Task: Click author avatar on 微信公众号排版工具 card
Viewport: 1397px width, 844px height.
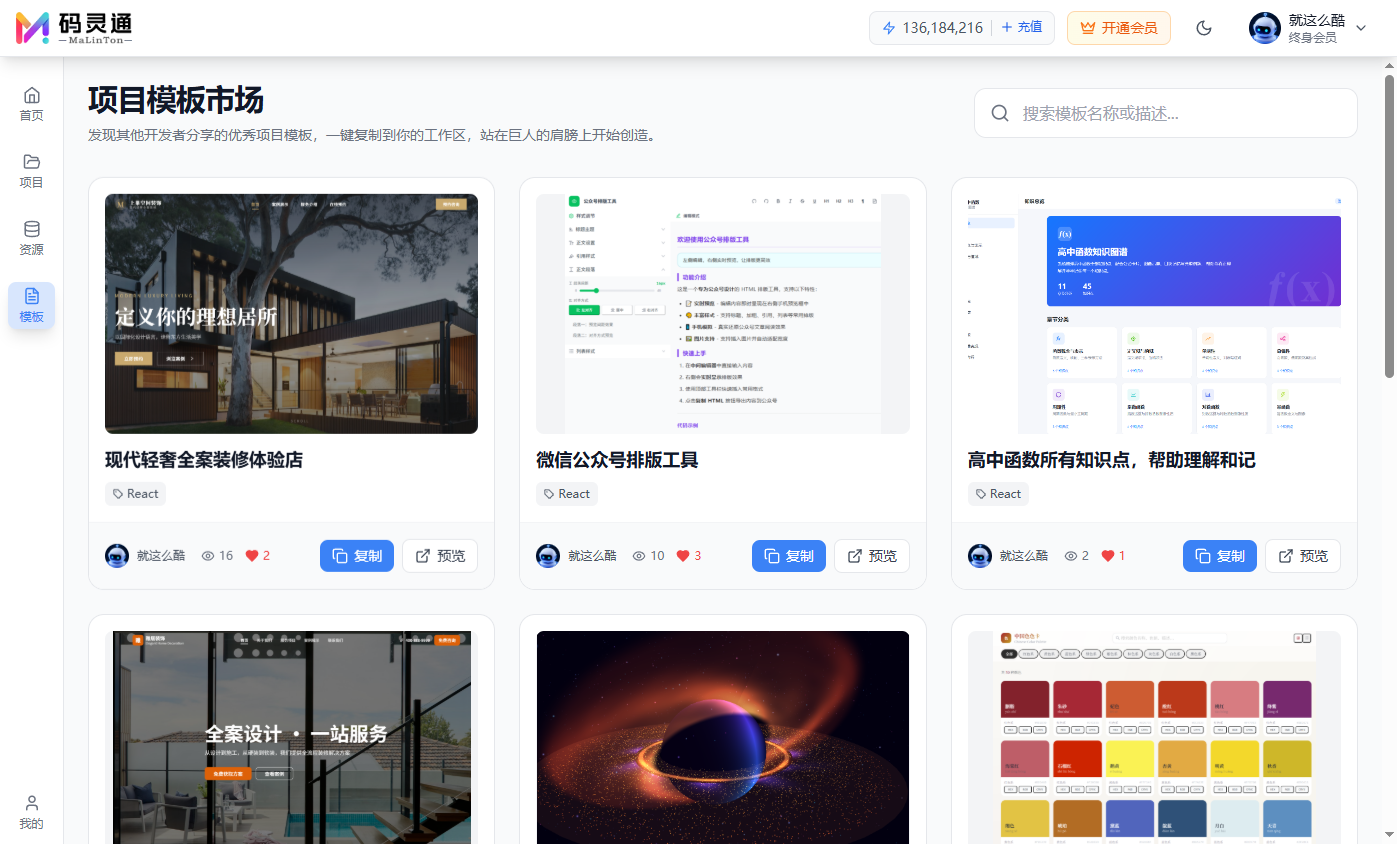Action: (x=548, y=556)
